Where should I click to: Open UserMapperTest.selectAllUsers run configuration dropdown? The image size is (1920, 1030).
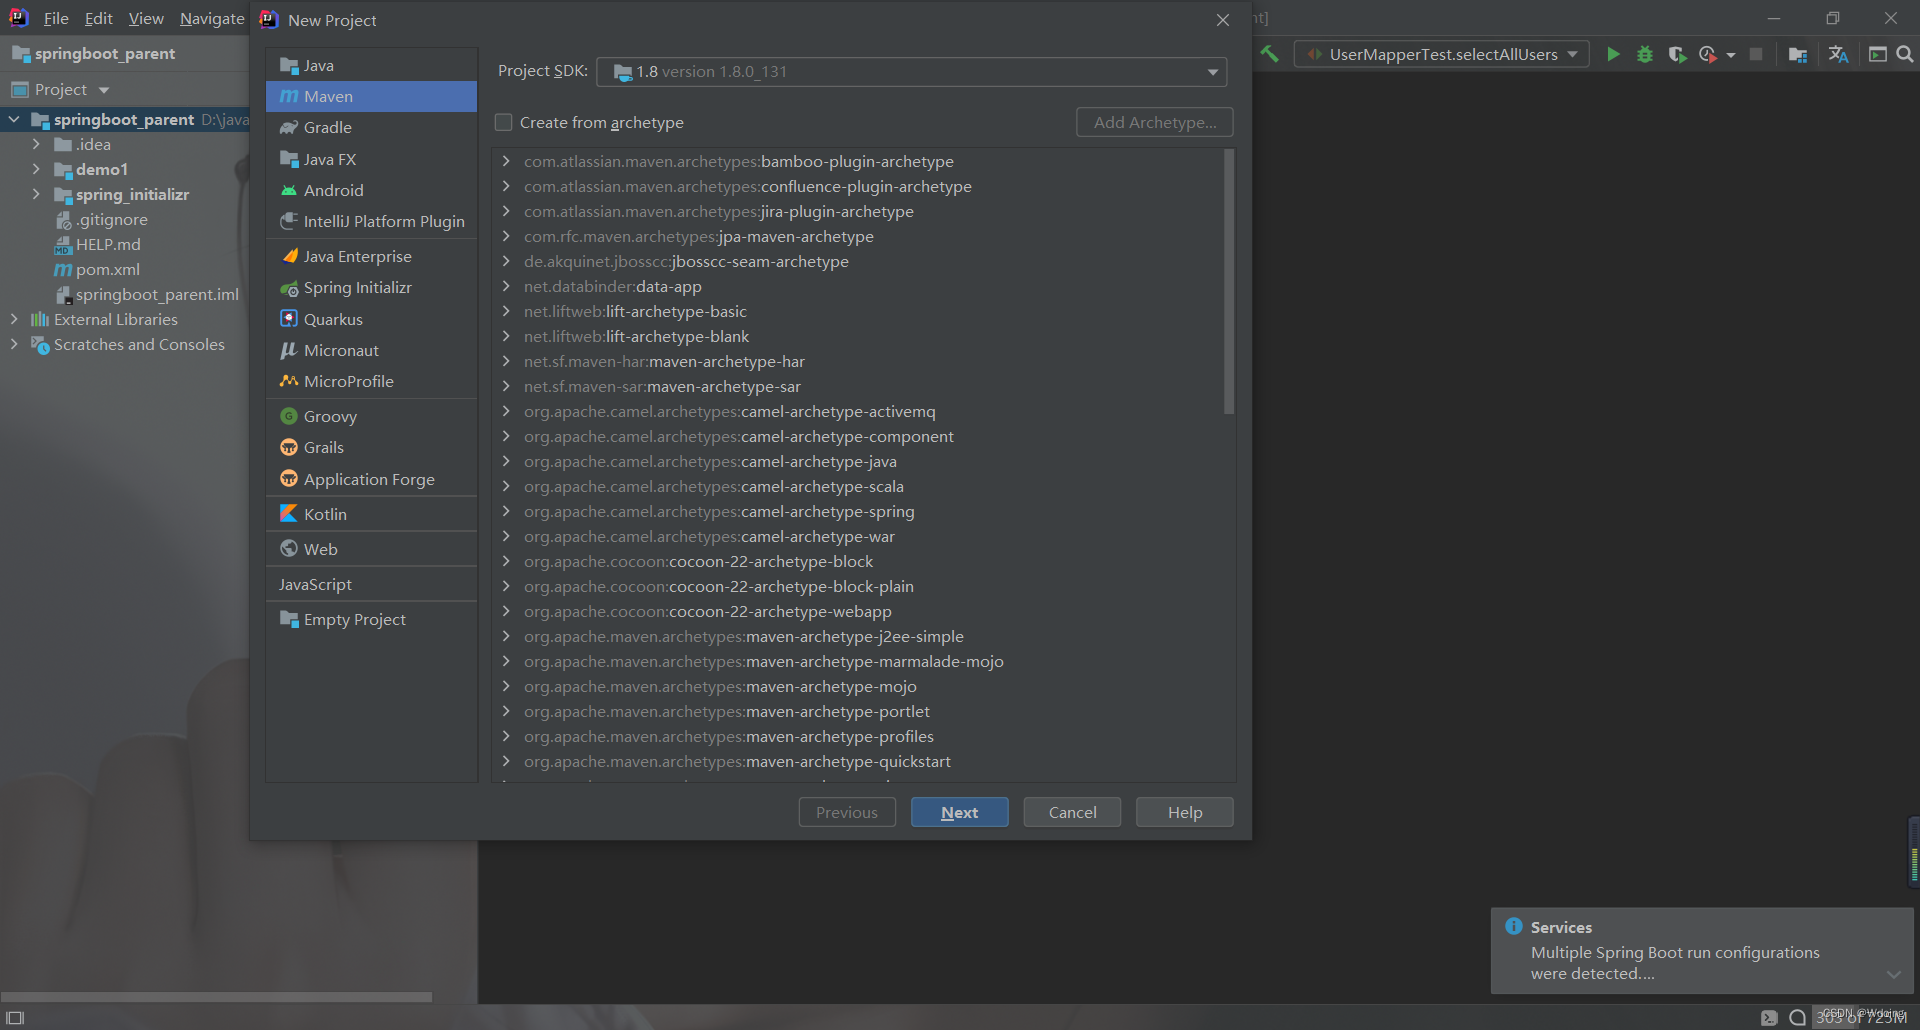(x=1441, y=54)
